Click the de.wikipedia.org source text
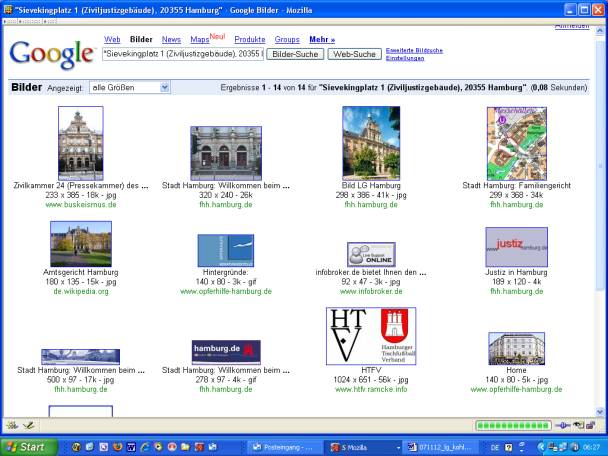Viewport: 608px width, 456px height. (x=81, y=292)
